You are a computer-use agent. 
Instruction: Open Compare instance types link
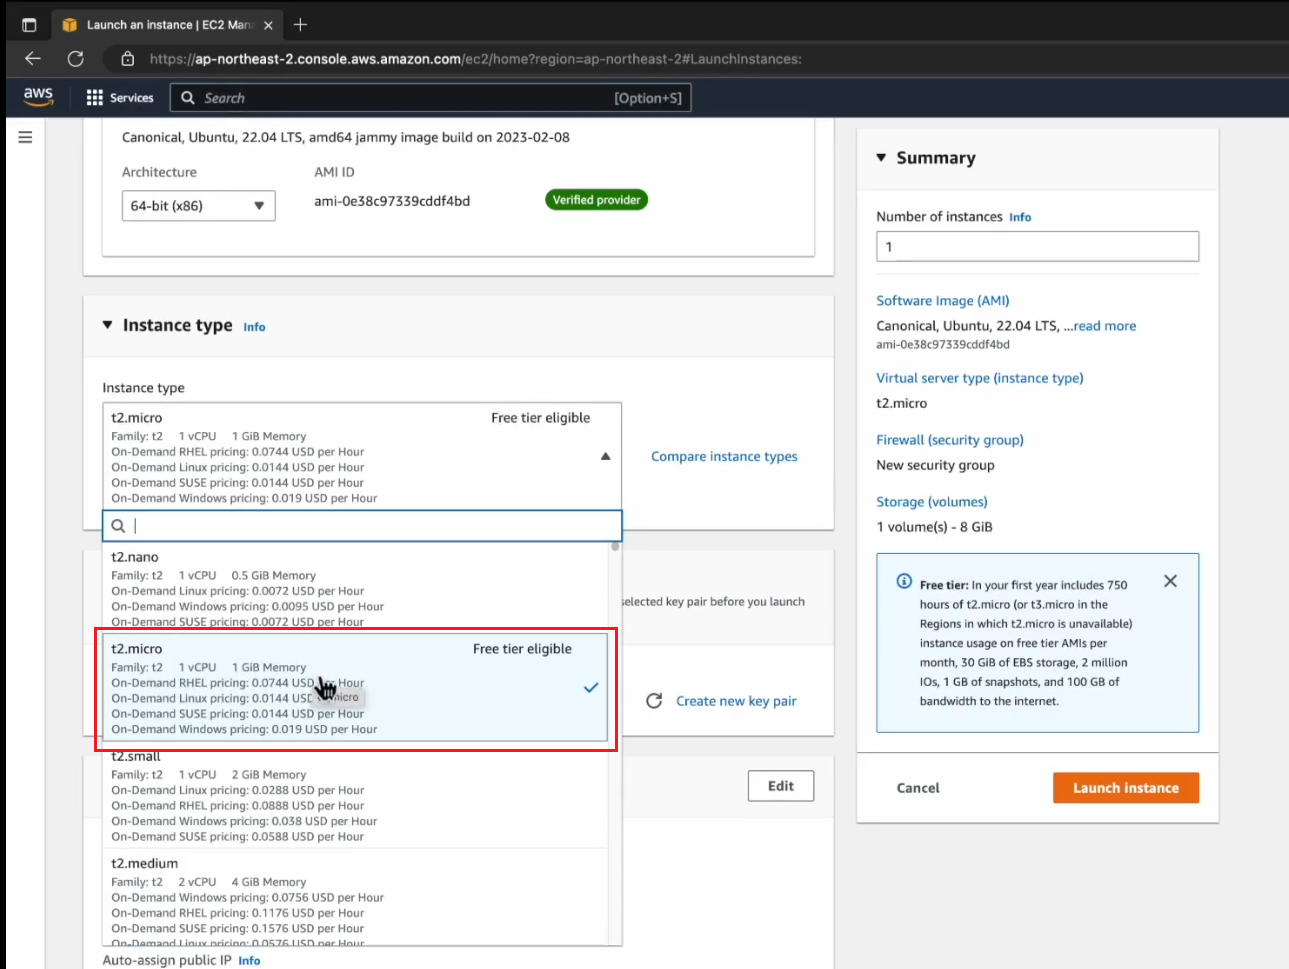pos(724,456)
